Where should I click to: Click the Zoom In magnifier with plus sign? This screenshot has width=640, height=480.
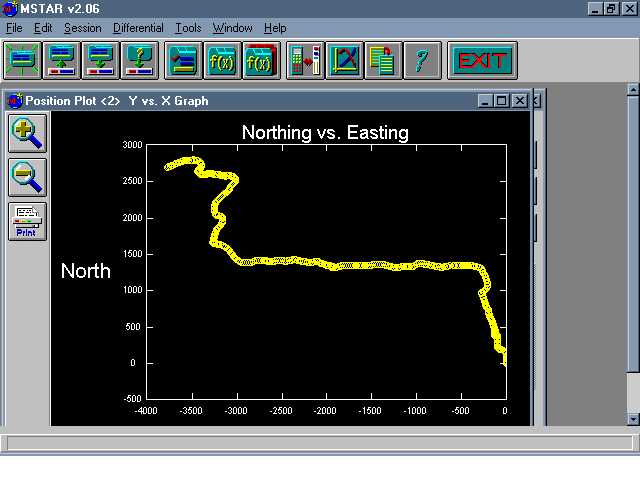pyautogui.click(x=26, y=131)
